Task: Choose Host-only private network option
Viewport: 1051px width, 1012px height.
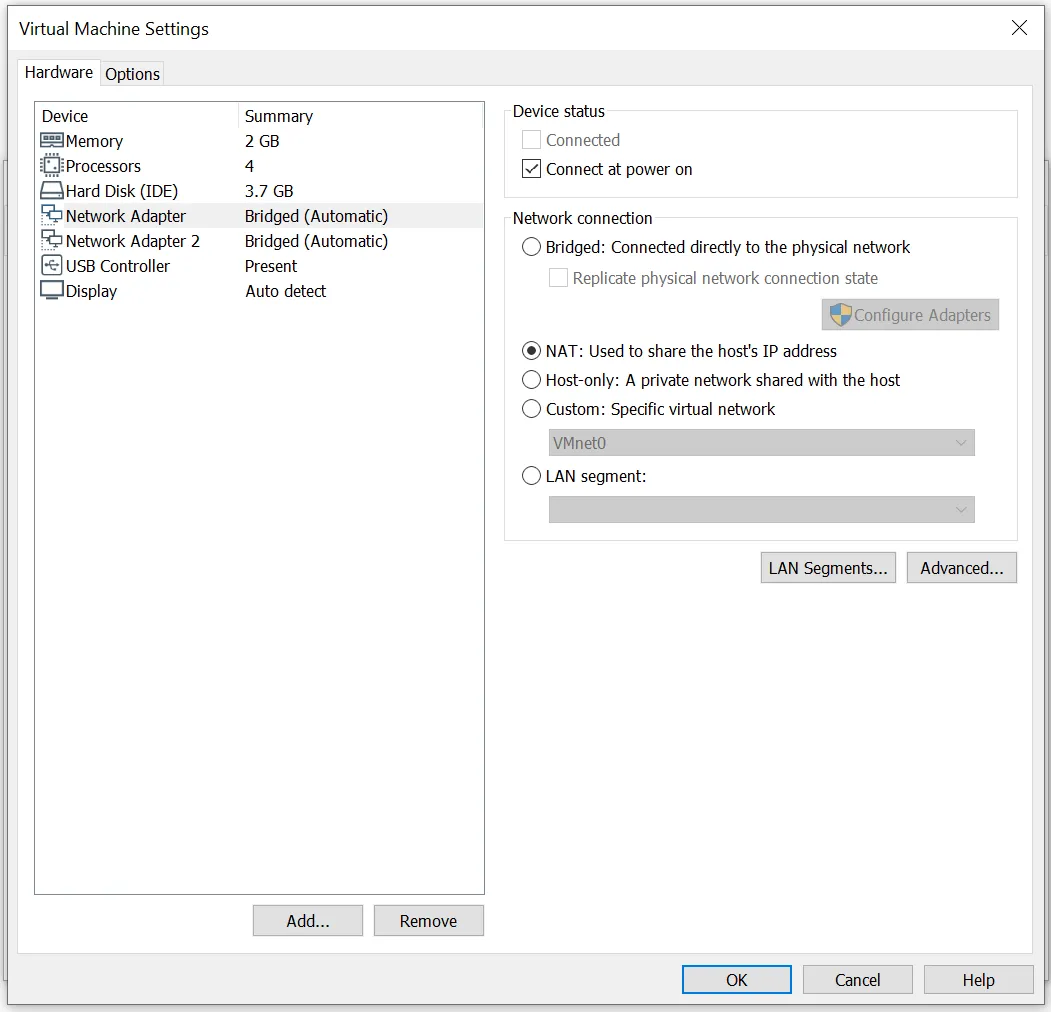Action: point(532,380)
